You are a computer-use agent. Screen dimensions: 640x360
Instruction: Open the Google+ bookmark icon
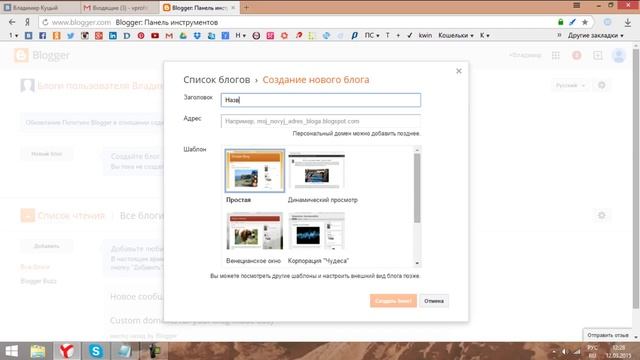(x=99, y=36)
